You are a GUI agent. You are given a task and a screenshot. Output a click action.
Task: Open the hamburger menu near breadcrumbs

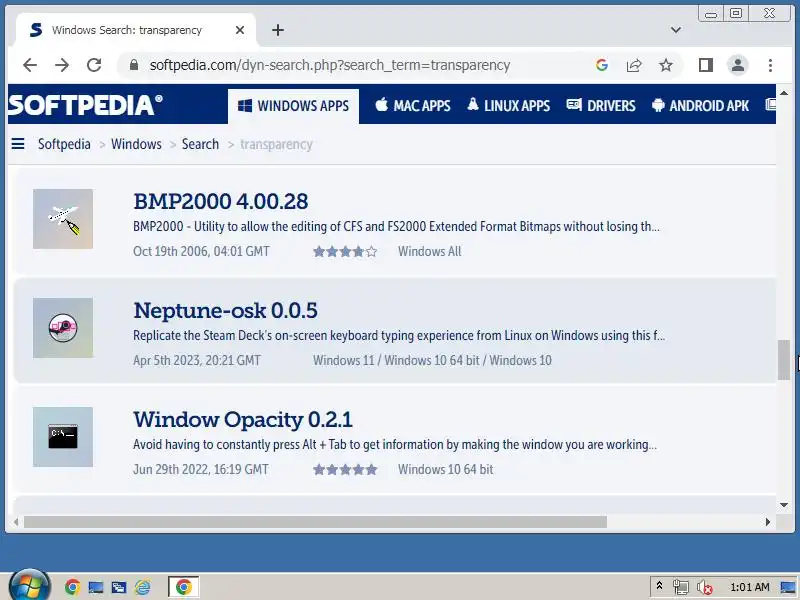(18, 144)
